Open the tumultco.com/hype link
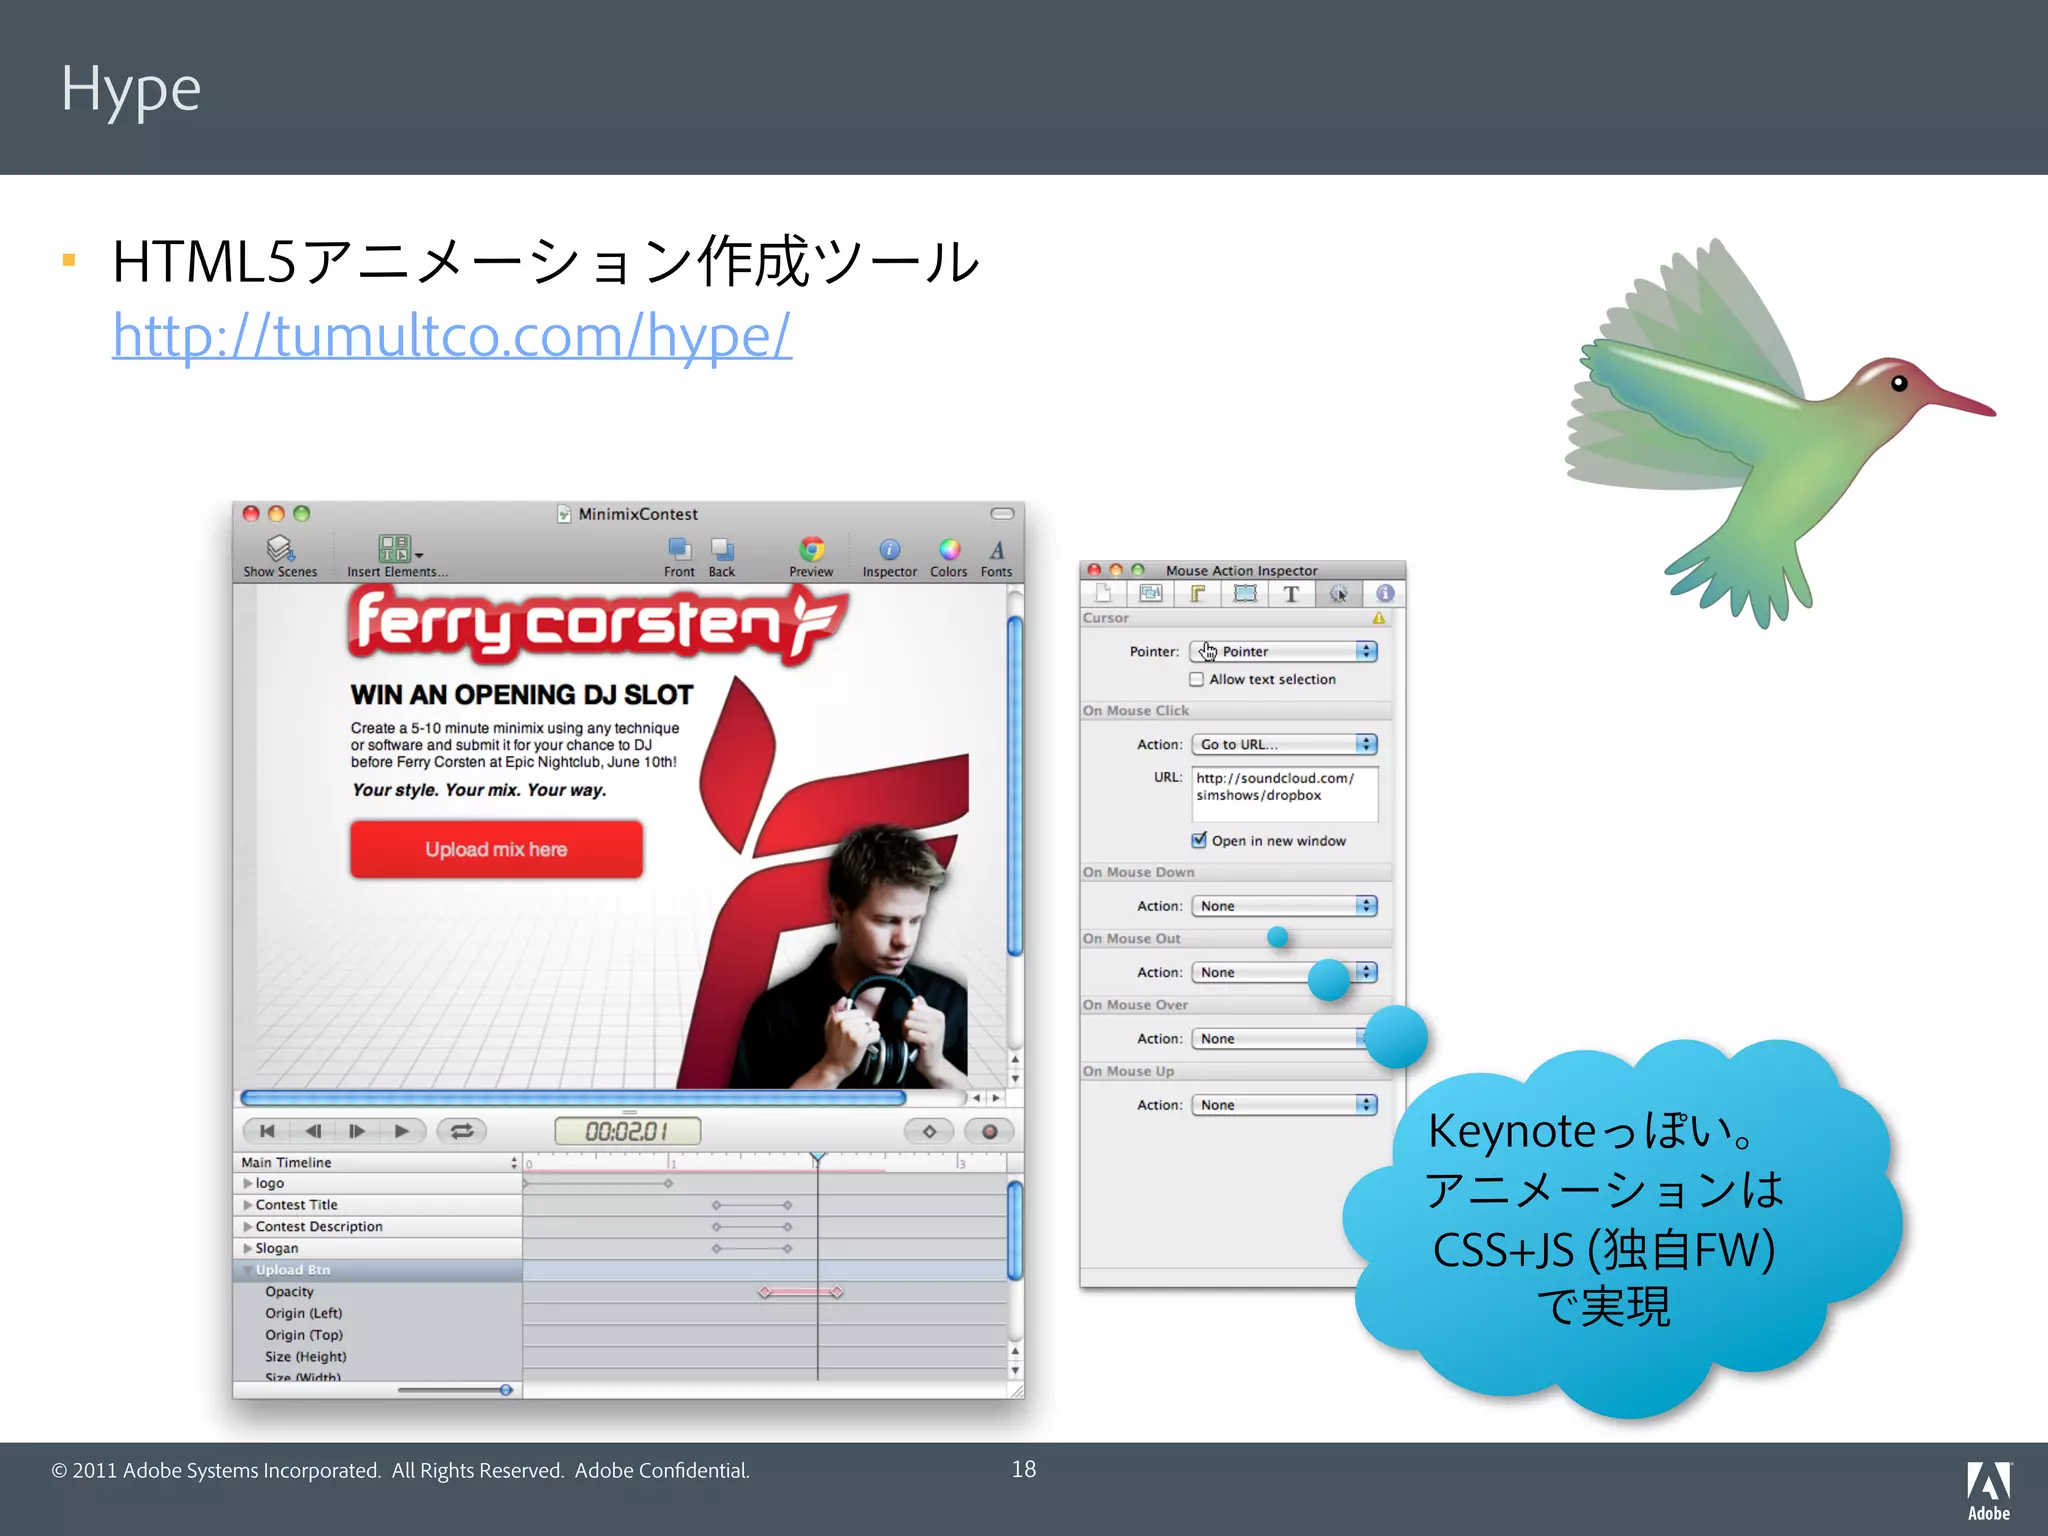This screenshot has width=2048, height=1536. click(x=451, y=335)
